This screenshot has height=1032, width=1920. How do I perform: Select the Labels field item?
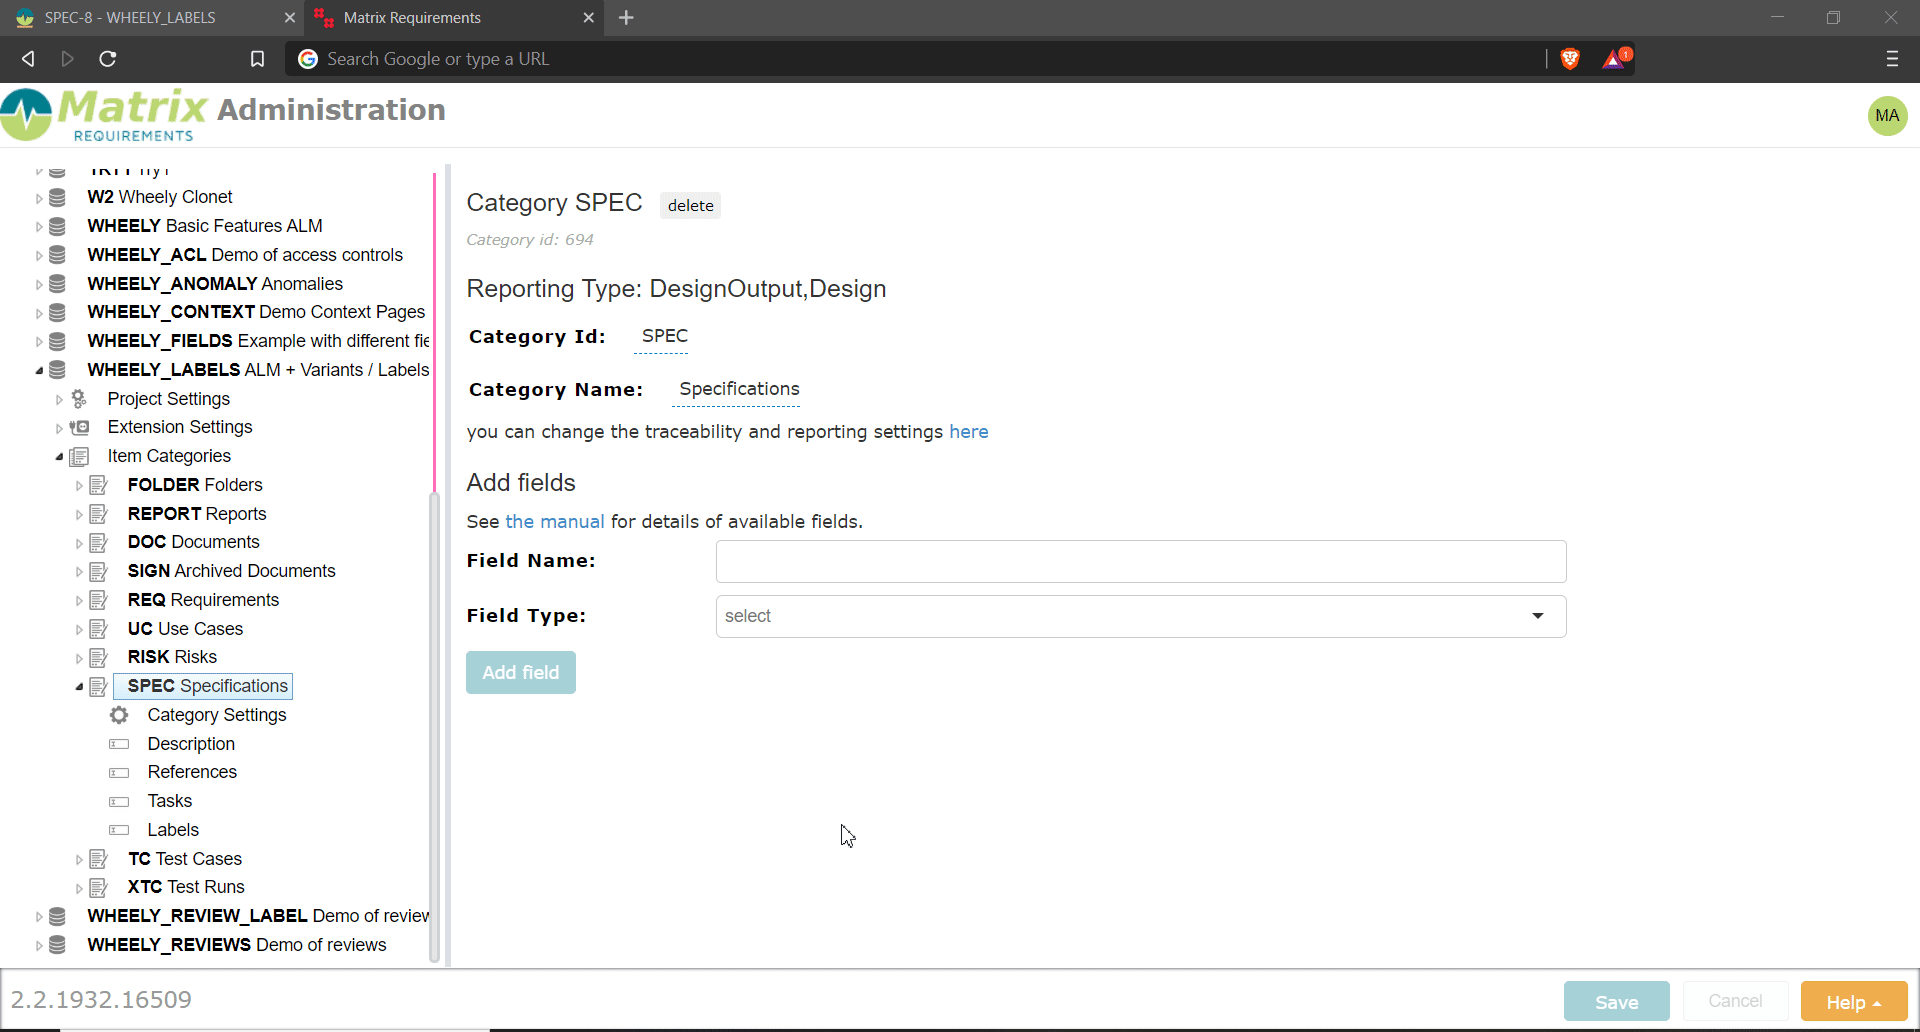[x=173, y=830]
